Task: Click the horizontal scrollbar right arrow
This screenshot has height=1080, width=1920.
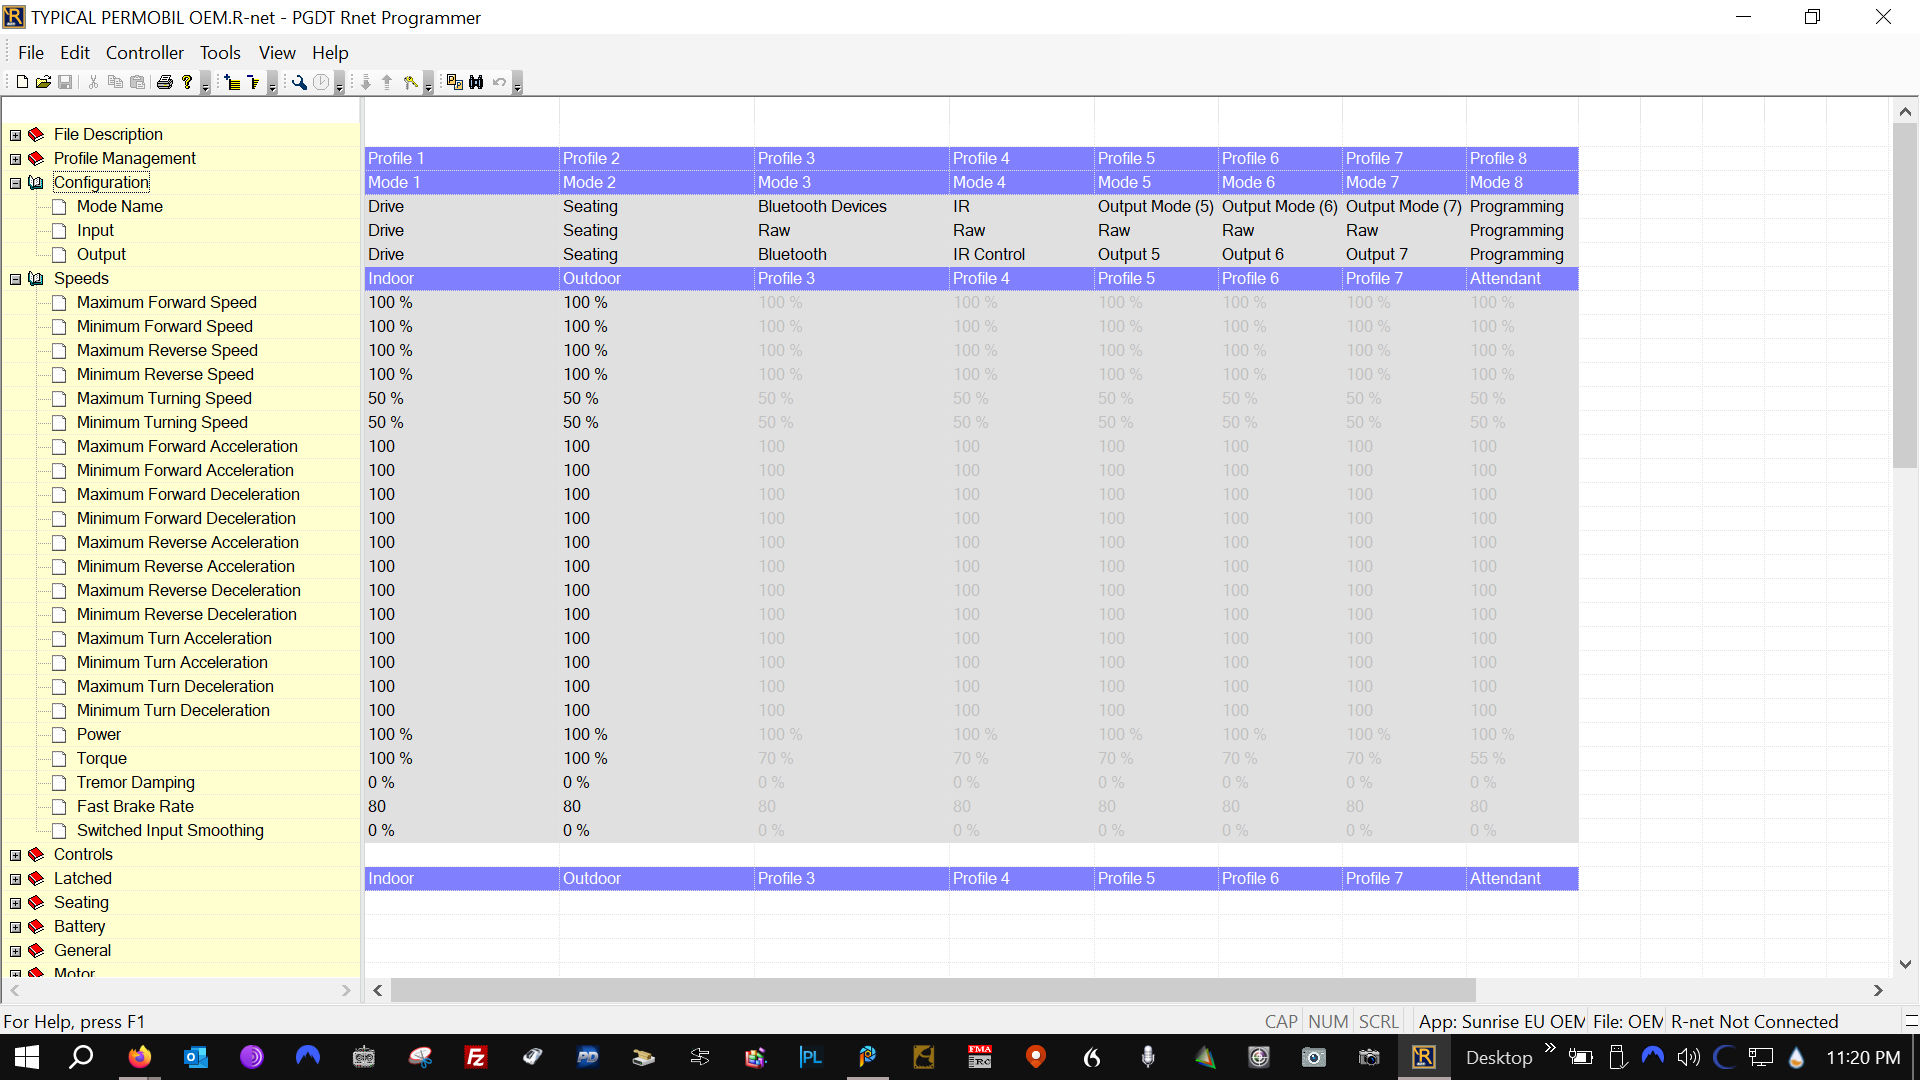Action: tap(1877, 990)
